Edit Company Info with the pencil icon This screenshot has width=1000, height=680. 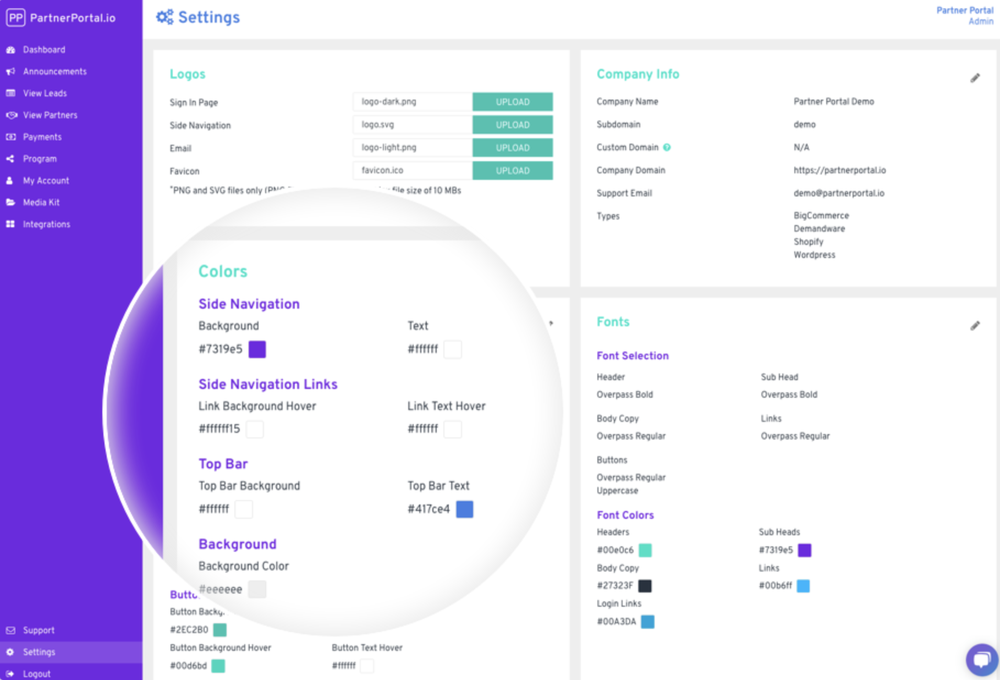[975, 77]
